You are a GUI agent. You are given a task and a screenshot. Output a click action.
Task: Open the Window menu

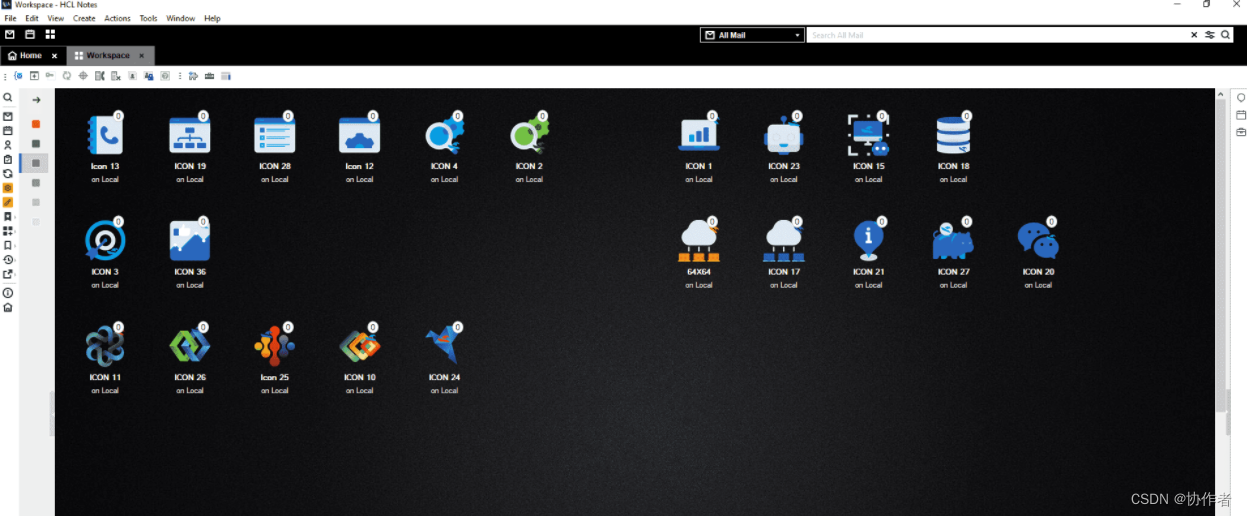181,18
